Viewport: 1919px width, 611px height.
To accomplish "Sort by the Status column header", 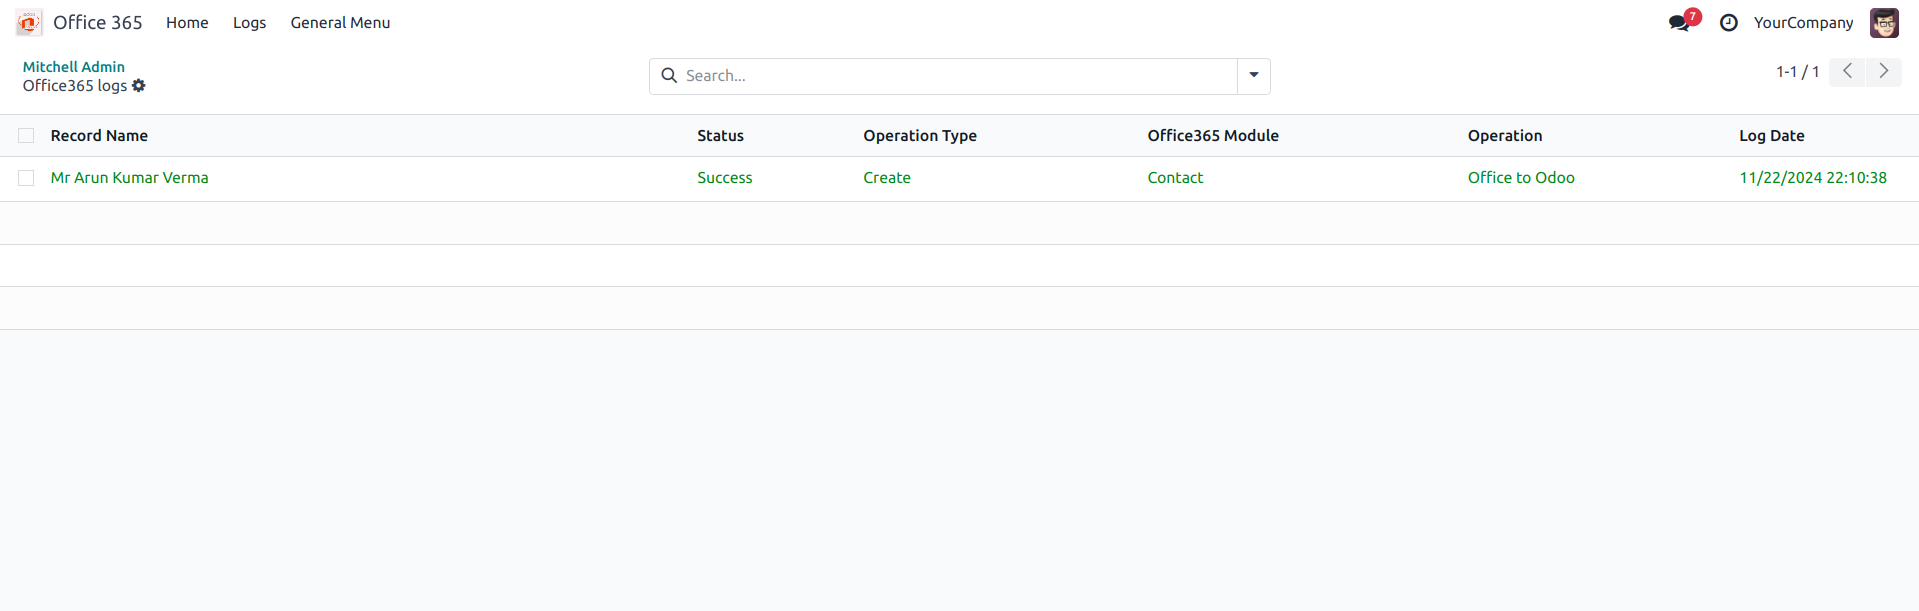I will (720, 136).
